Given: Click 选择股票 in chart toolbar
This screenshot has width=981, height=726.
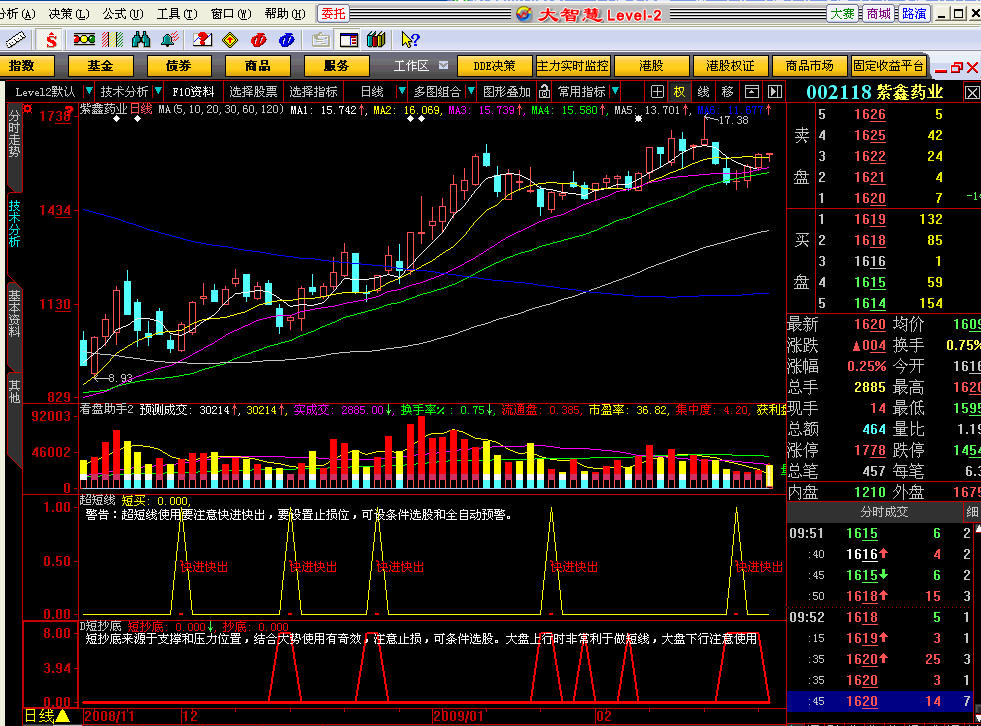Looking at the screenshot, I should [253, 91].
